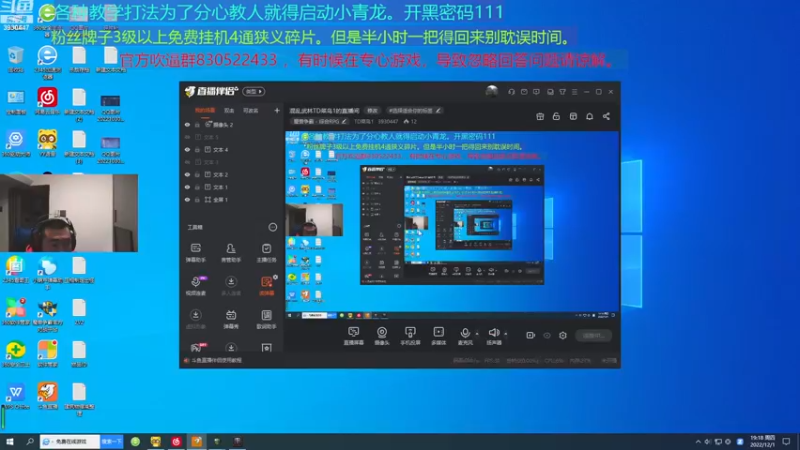The image size is (800, 450).
Task: Expand speaker volume arrow
Action: [x=506, y=334]
